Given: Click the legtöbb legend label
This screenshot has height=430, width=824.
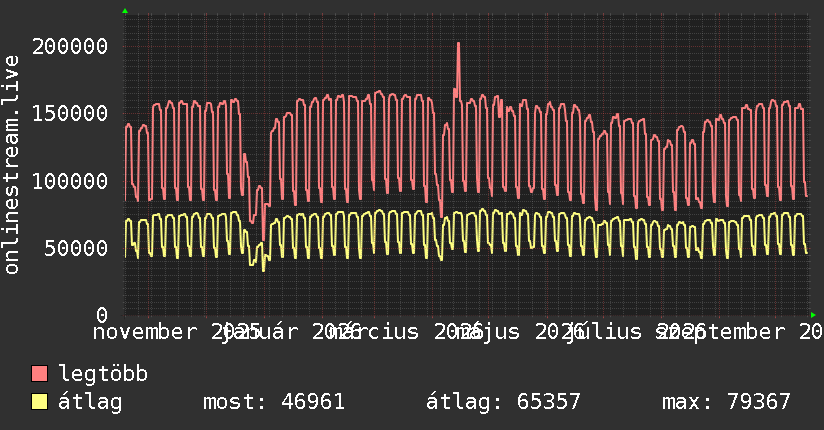Looking at the screenshot, I should (x=103, y=373).
